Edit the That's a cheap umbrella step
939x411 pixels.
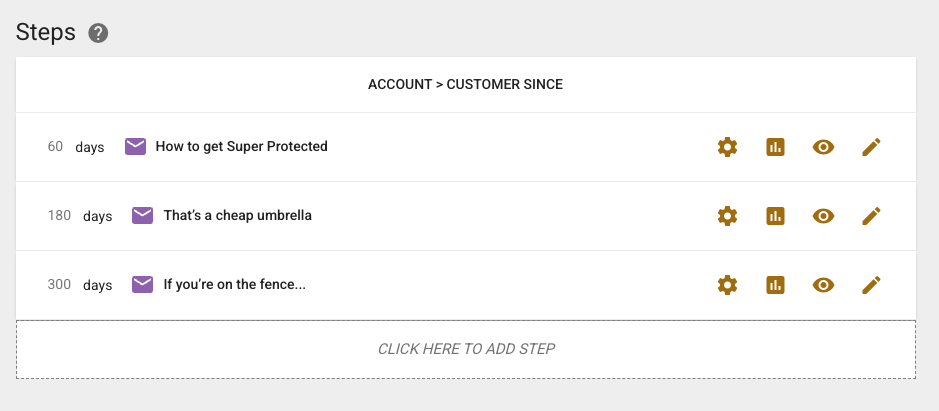coord(871,216)
